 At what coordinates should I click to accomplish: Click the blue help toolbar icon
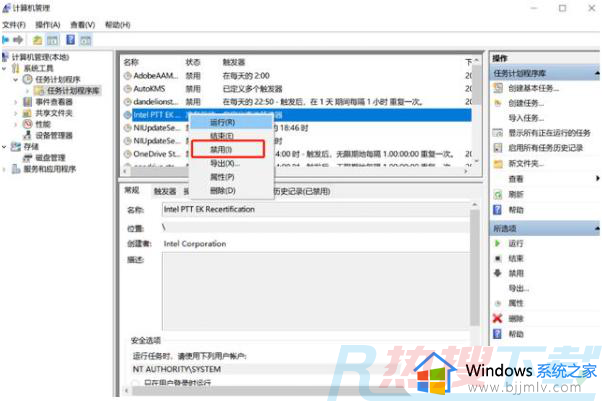point(71,40)
